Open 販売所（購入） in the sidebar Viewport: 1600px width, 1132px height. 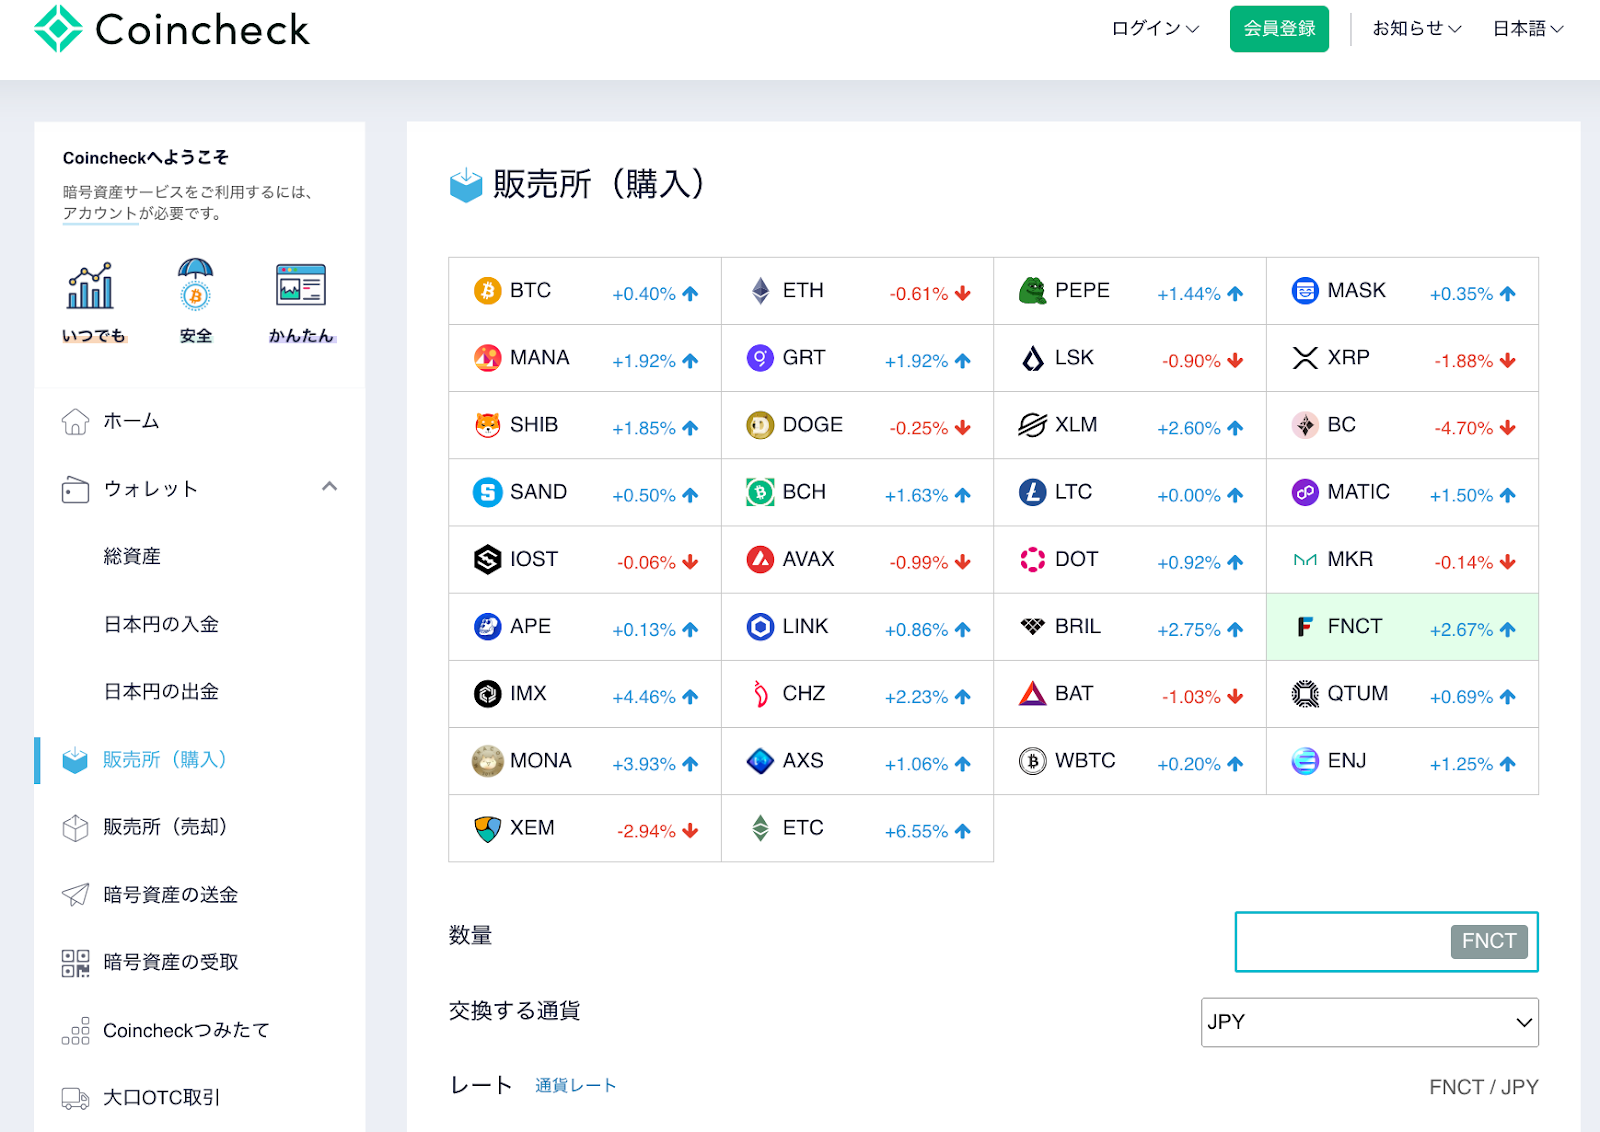(x=164, y=760)
